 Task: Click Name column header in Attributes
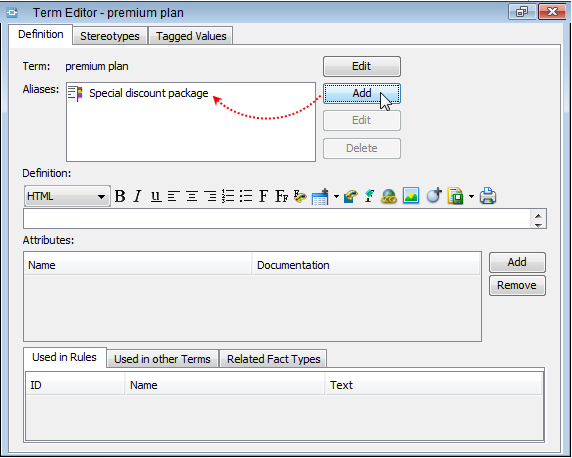coord(138,265)
